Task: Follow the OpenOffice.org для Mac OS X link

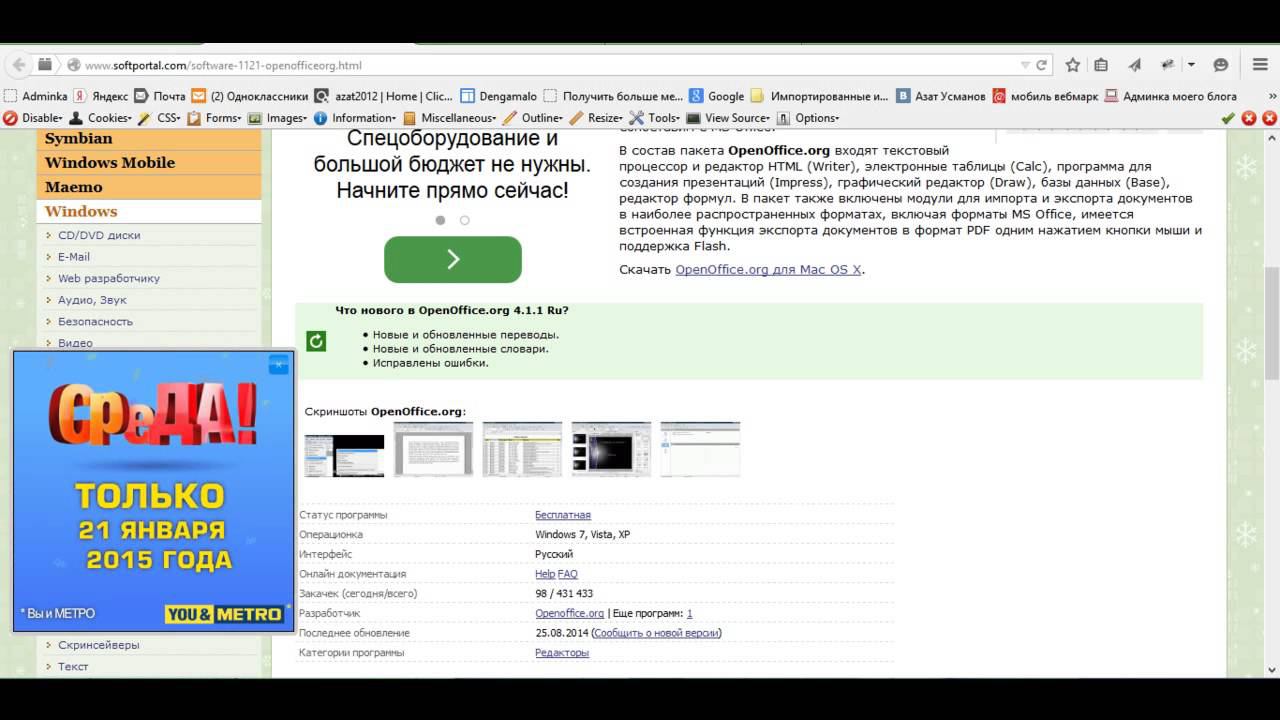Action: click(768, 270)
